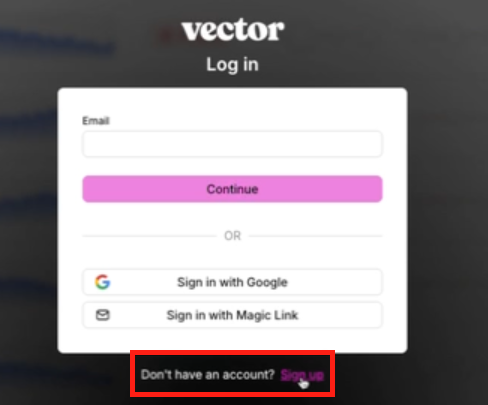This screenshot has height=405, width=488.
Task: Click empty white area below Magic Link button
Action: pos(232,341)
